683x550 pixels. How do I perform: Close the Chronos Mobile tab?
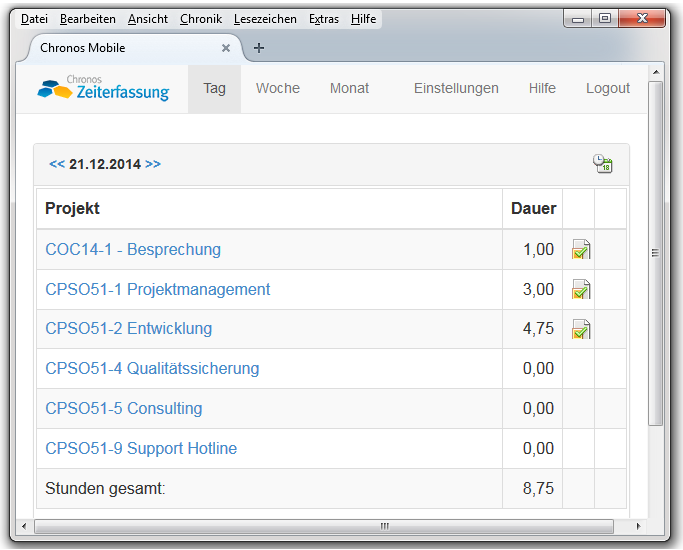(x=226, y=48)
